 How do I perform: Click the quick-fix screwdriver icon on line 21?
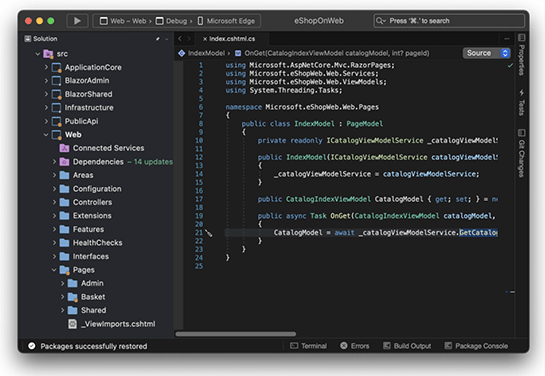click(x=209, y=233)
